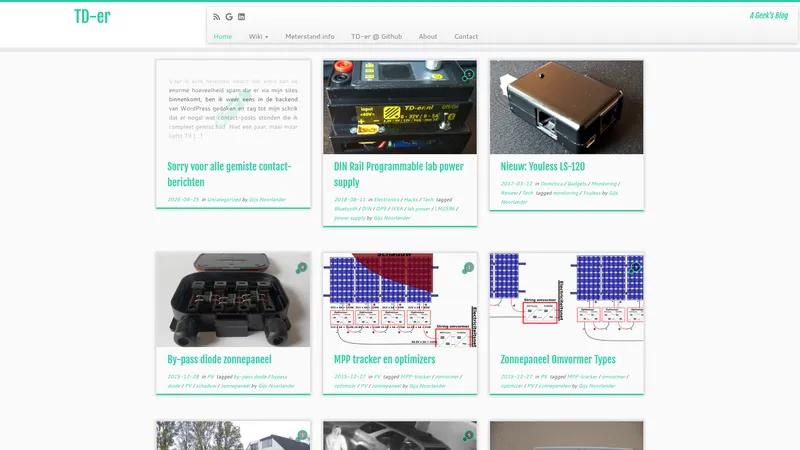The image size is (800, 450).
Task: Open the By-pass diode junction box thumbnail
Action: [x=233, y=300]
